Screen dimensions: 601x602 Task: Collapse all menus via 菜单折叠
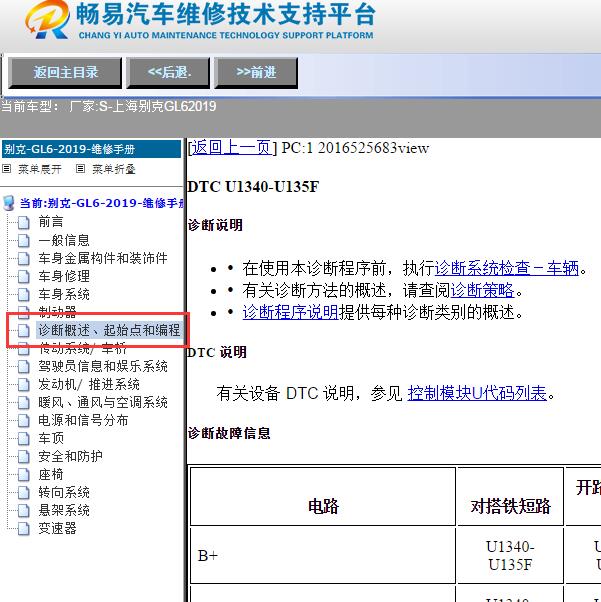coord(114,169)
